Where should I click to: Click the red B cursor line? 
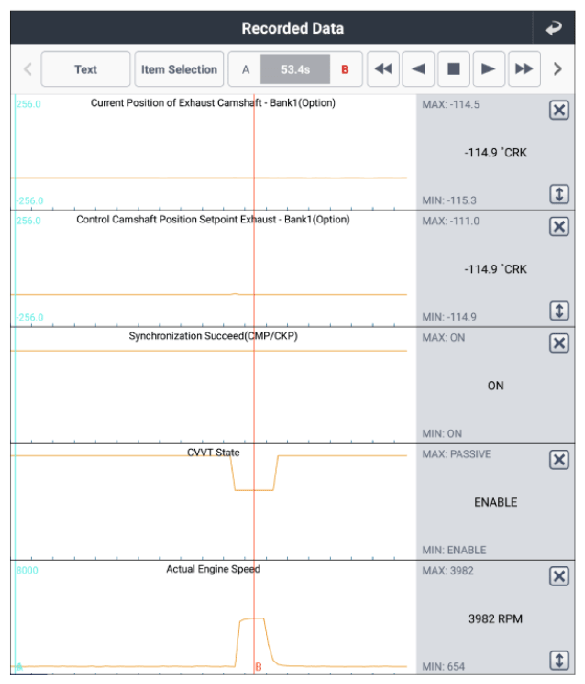(x=254, y=384)
